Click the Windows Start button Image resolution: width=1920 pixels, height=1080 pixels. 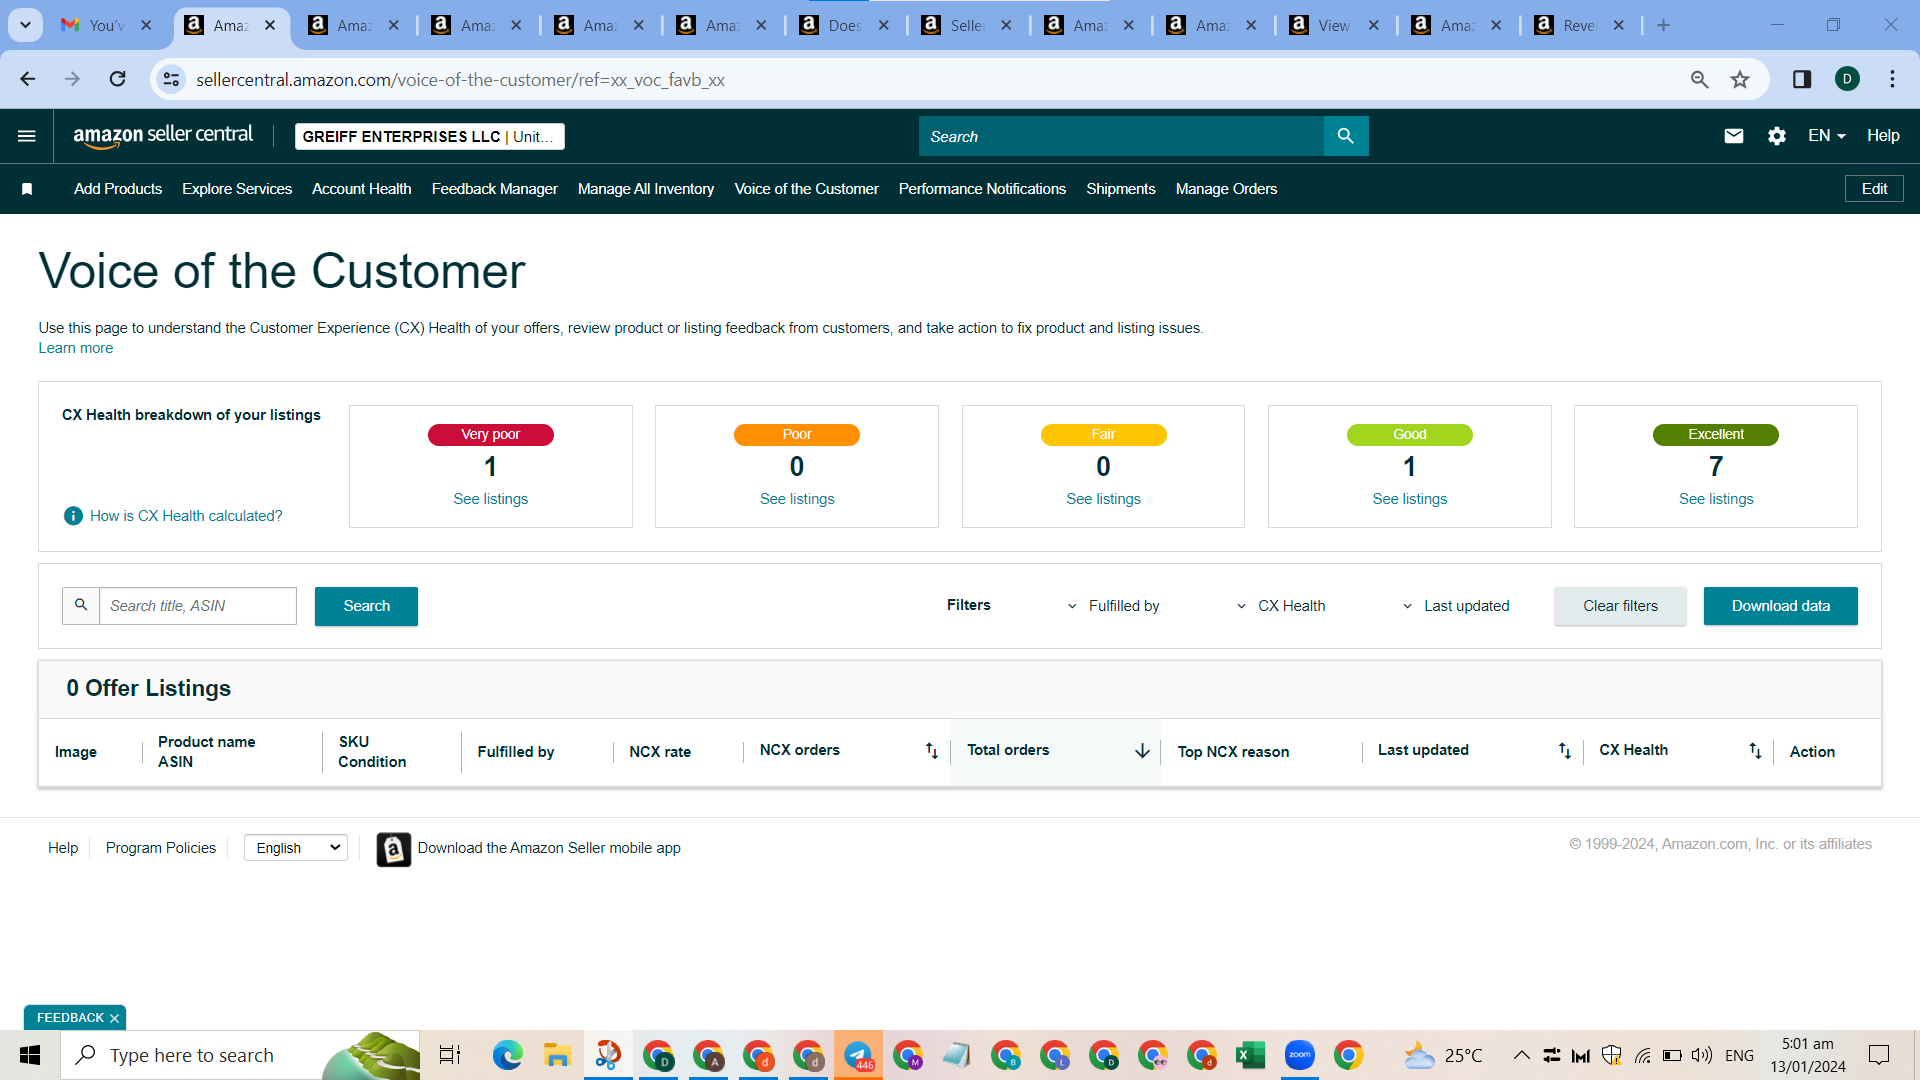(30, 1055)
